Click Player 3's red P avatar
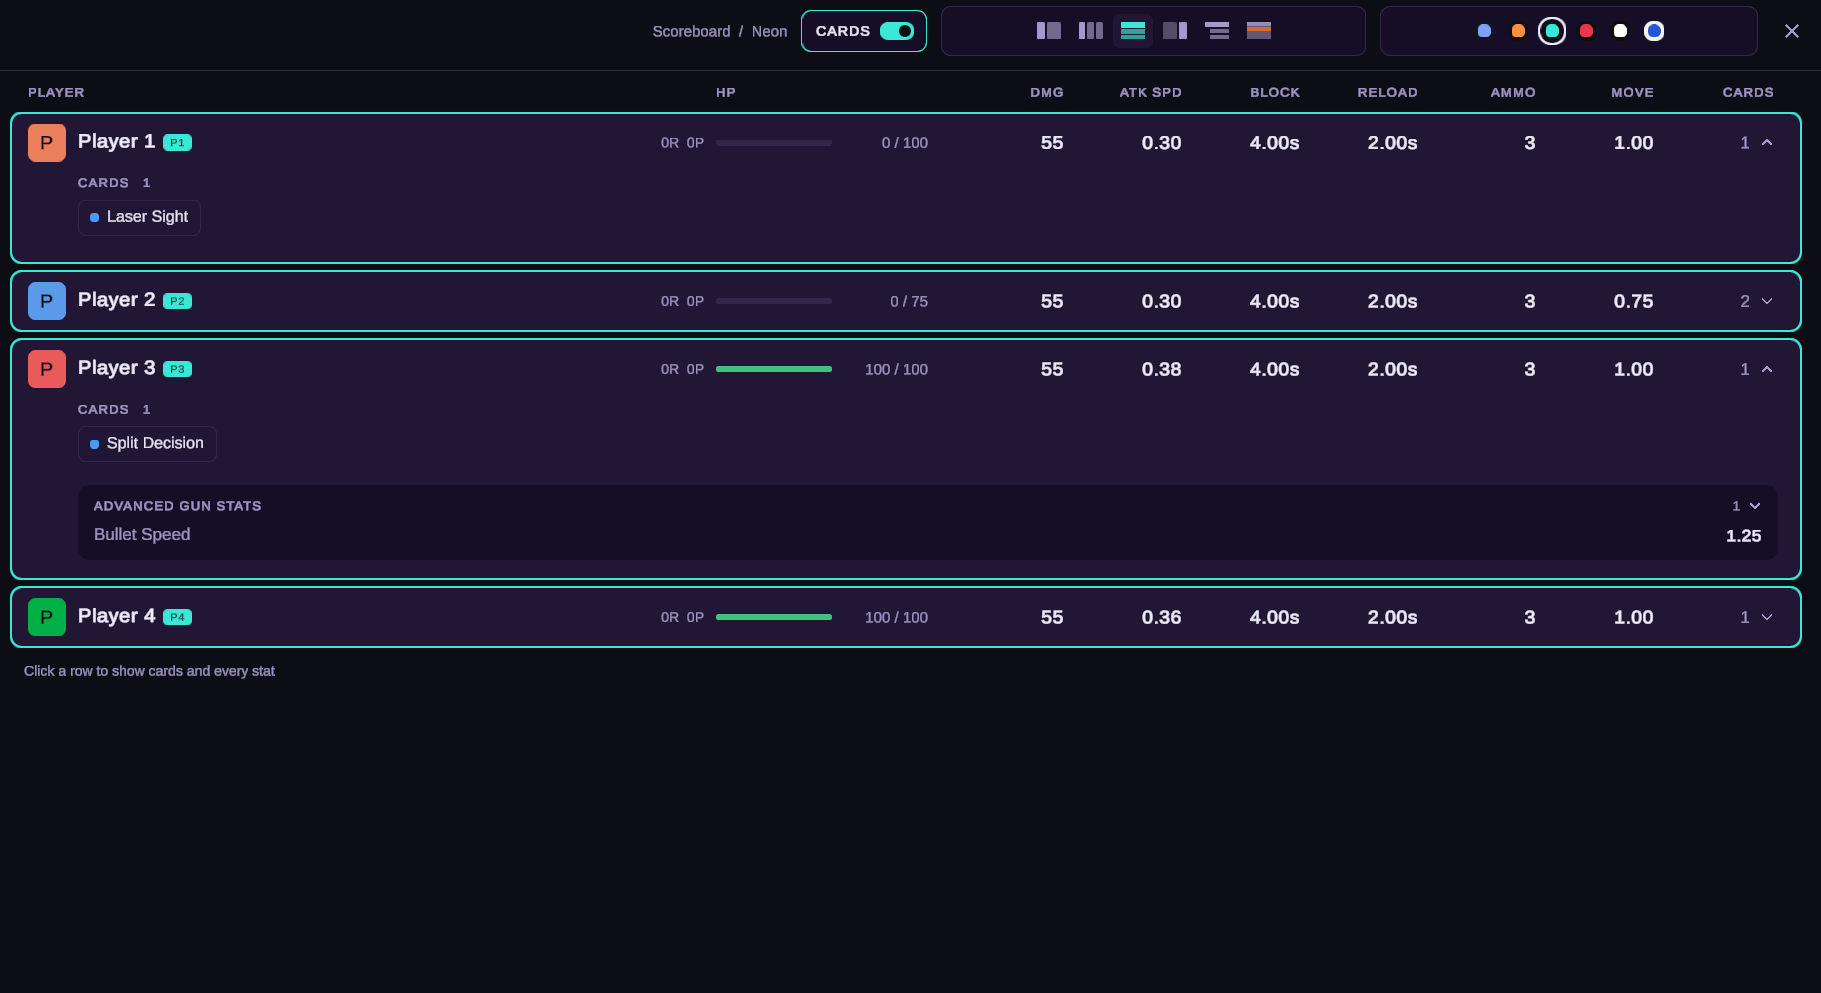Image resolution: width=1821 pixels, height=993 pixels. click(x=46, y=369)
